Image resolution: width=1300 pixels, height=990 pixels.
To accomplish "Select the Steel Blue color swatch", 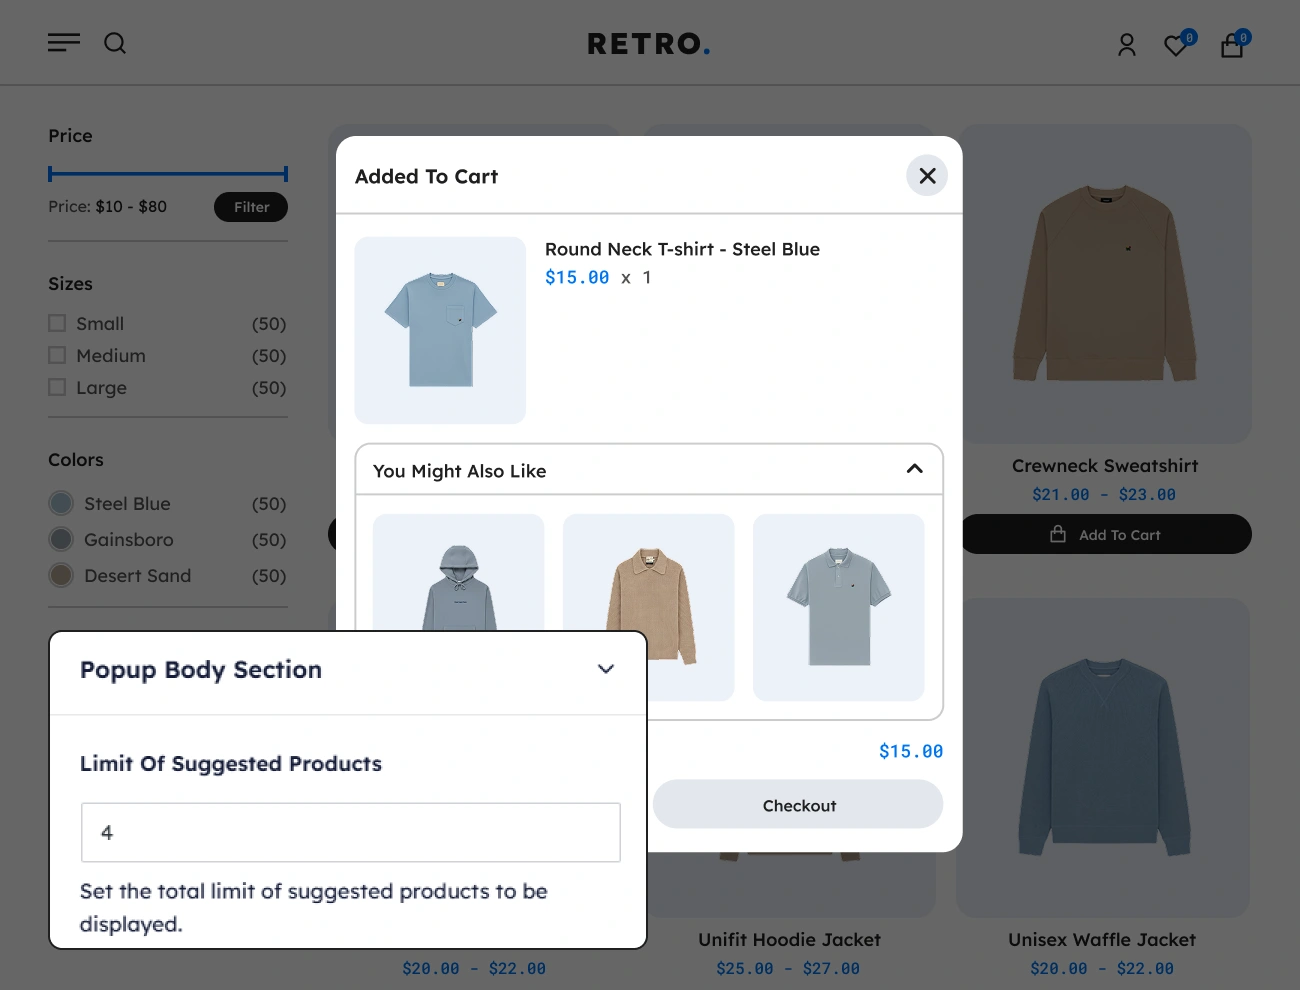I will pos(61,503).
